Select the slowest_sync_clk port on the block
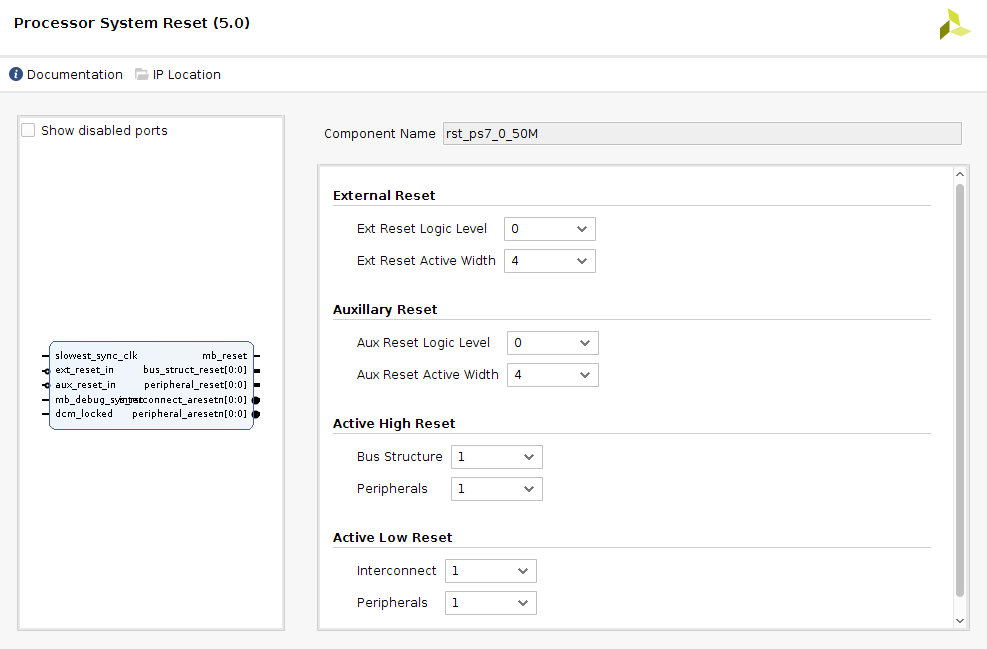The height and width of the screenshot is (649, 987). tap(96, 356)
